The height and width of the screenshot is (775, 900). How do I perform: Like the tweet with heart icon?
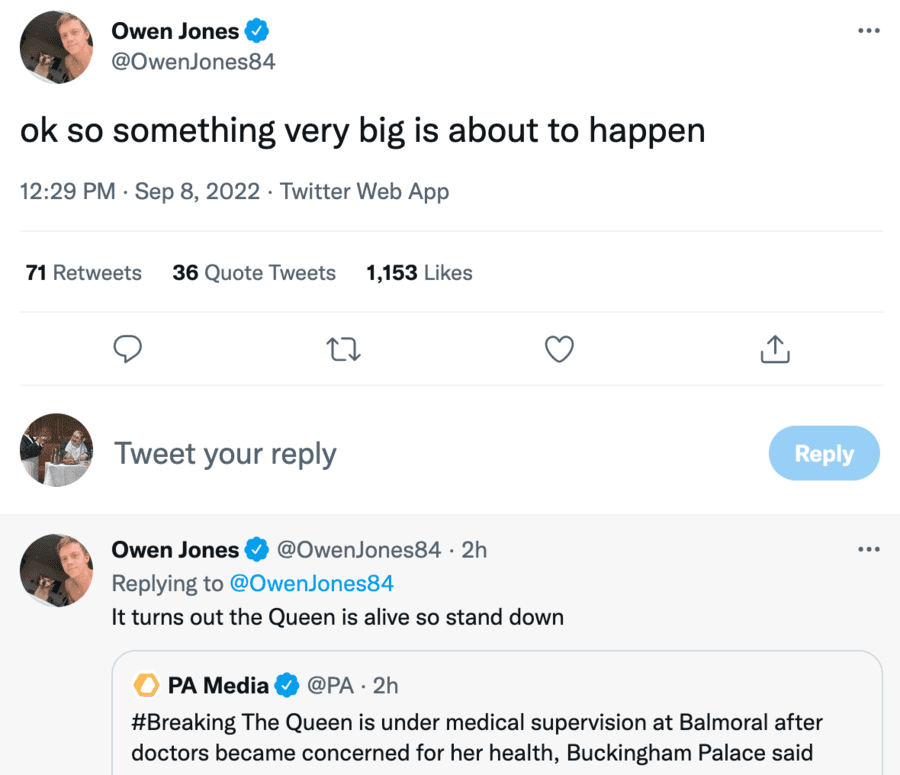tap(559, 348)
